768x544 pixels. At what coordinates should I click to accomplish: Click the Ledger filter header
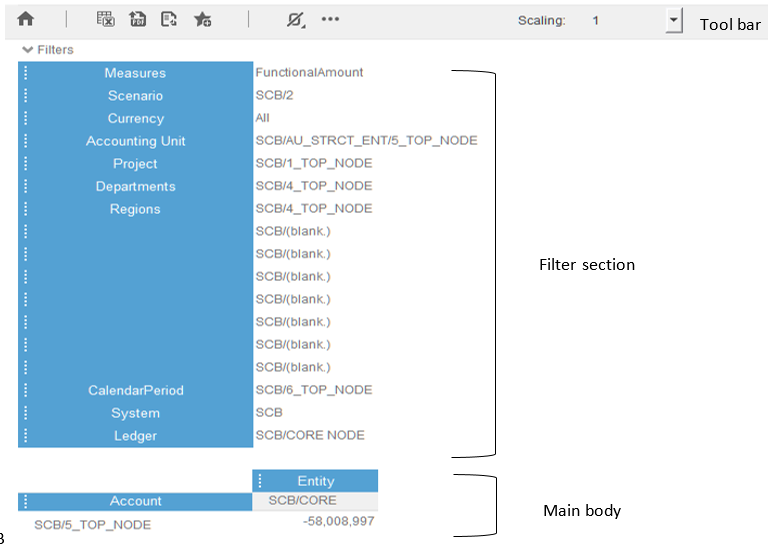[x=135, y=436]
